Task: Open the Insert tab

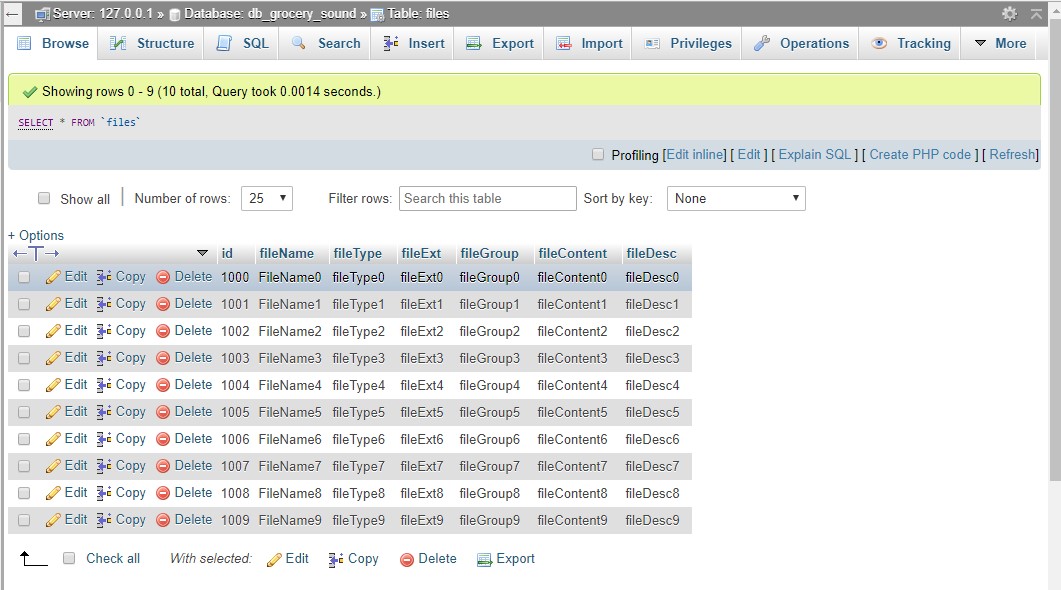Action: [413, 43]
